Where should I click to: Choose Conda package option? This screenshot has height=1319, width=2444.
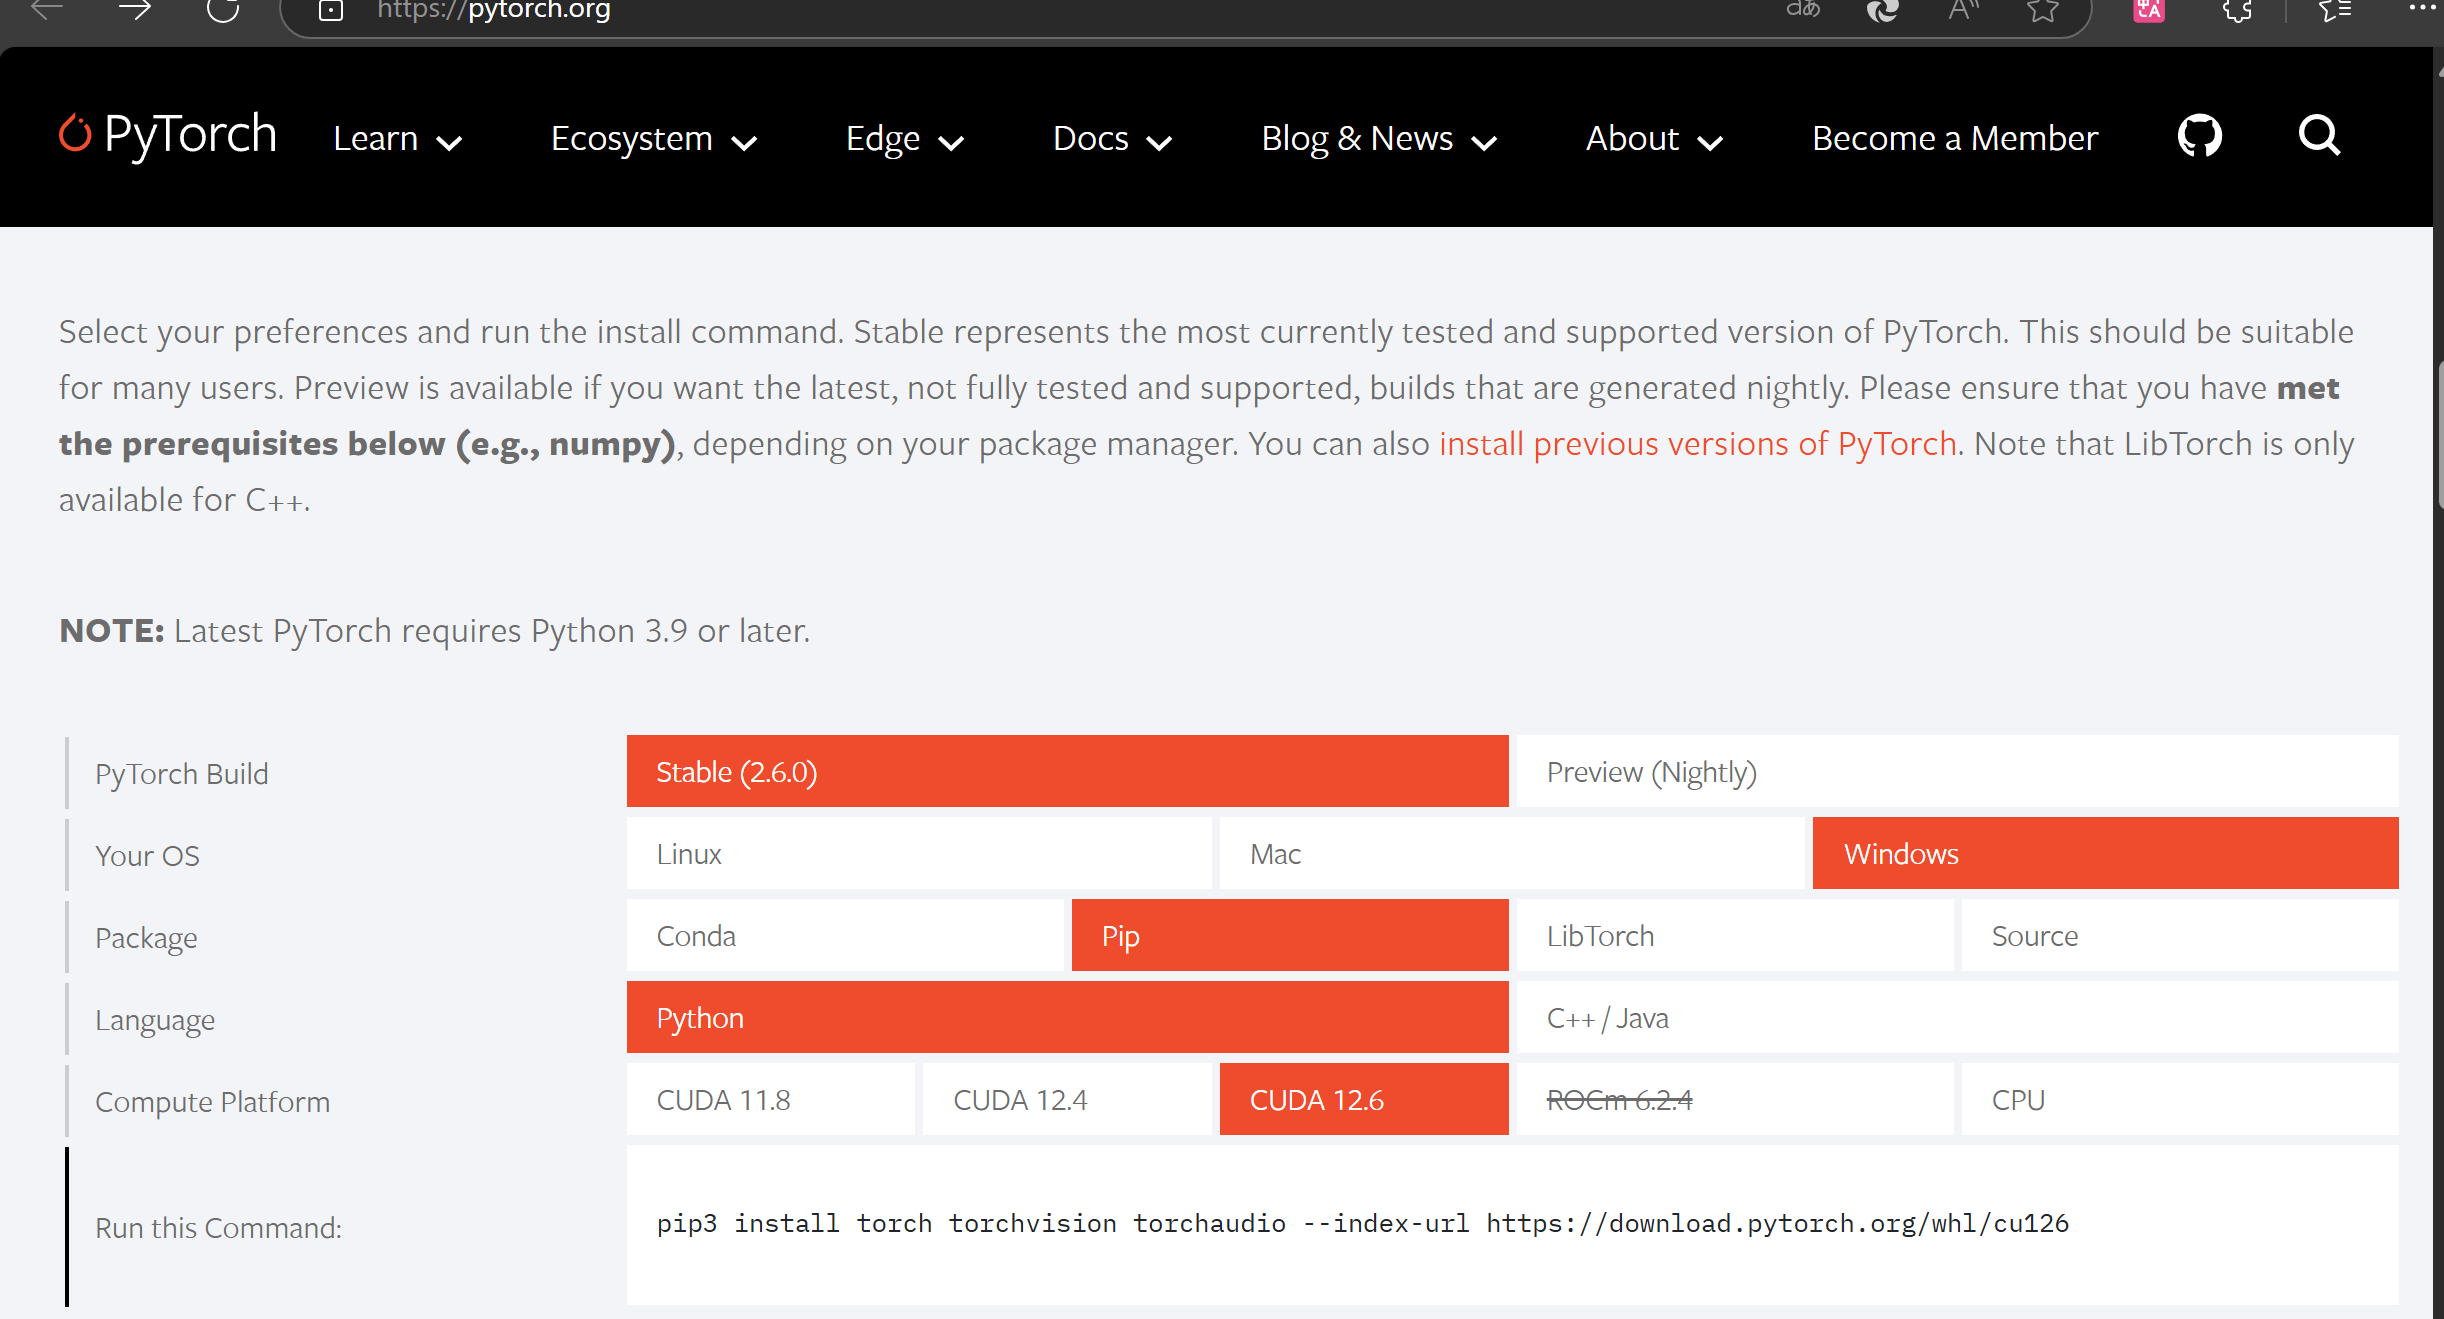pyautogui.click(x=846, y=936)
